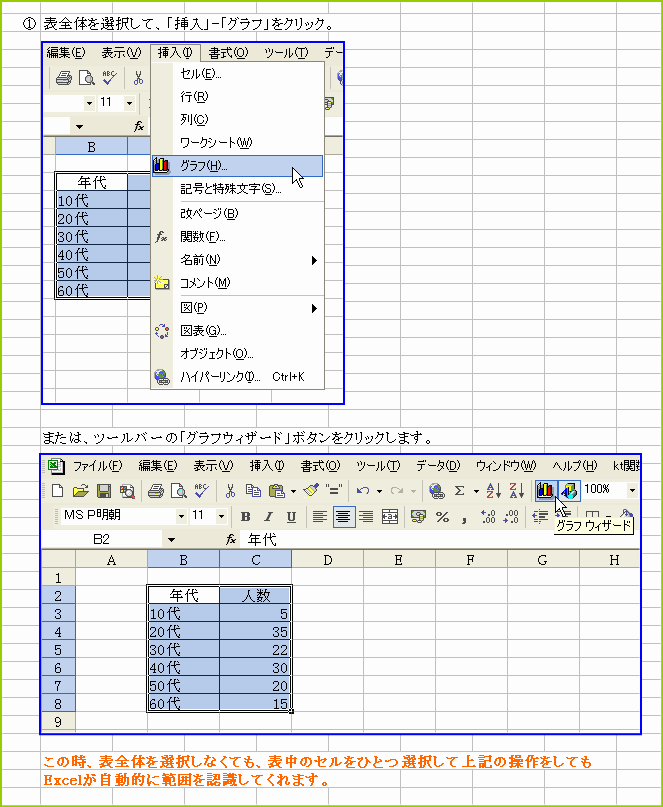Screen dimensions: 663x807
Task: Click the Search file icon next to Save
Action: (x=127, y=490)
